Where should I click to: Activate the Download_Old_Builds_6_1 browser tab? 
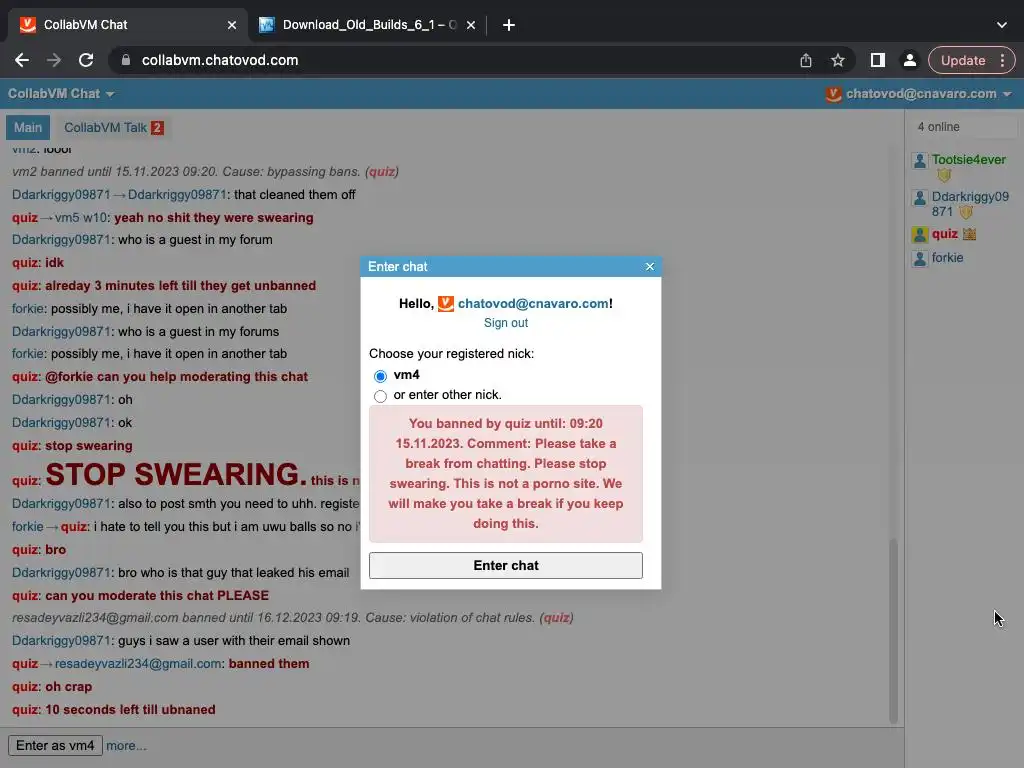point(368,25)
